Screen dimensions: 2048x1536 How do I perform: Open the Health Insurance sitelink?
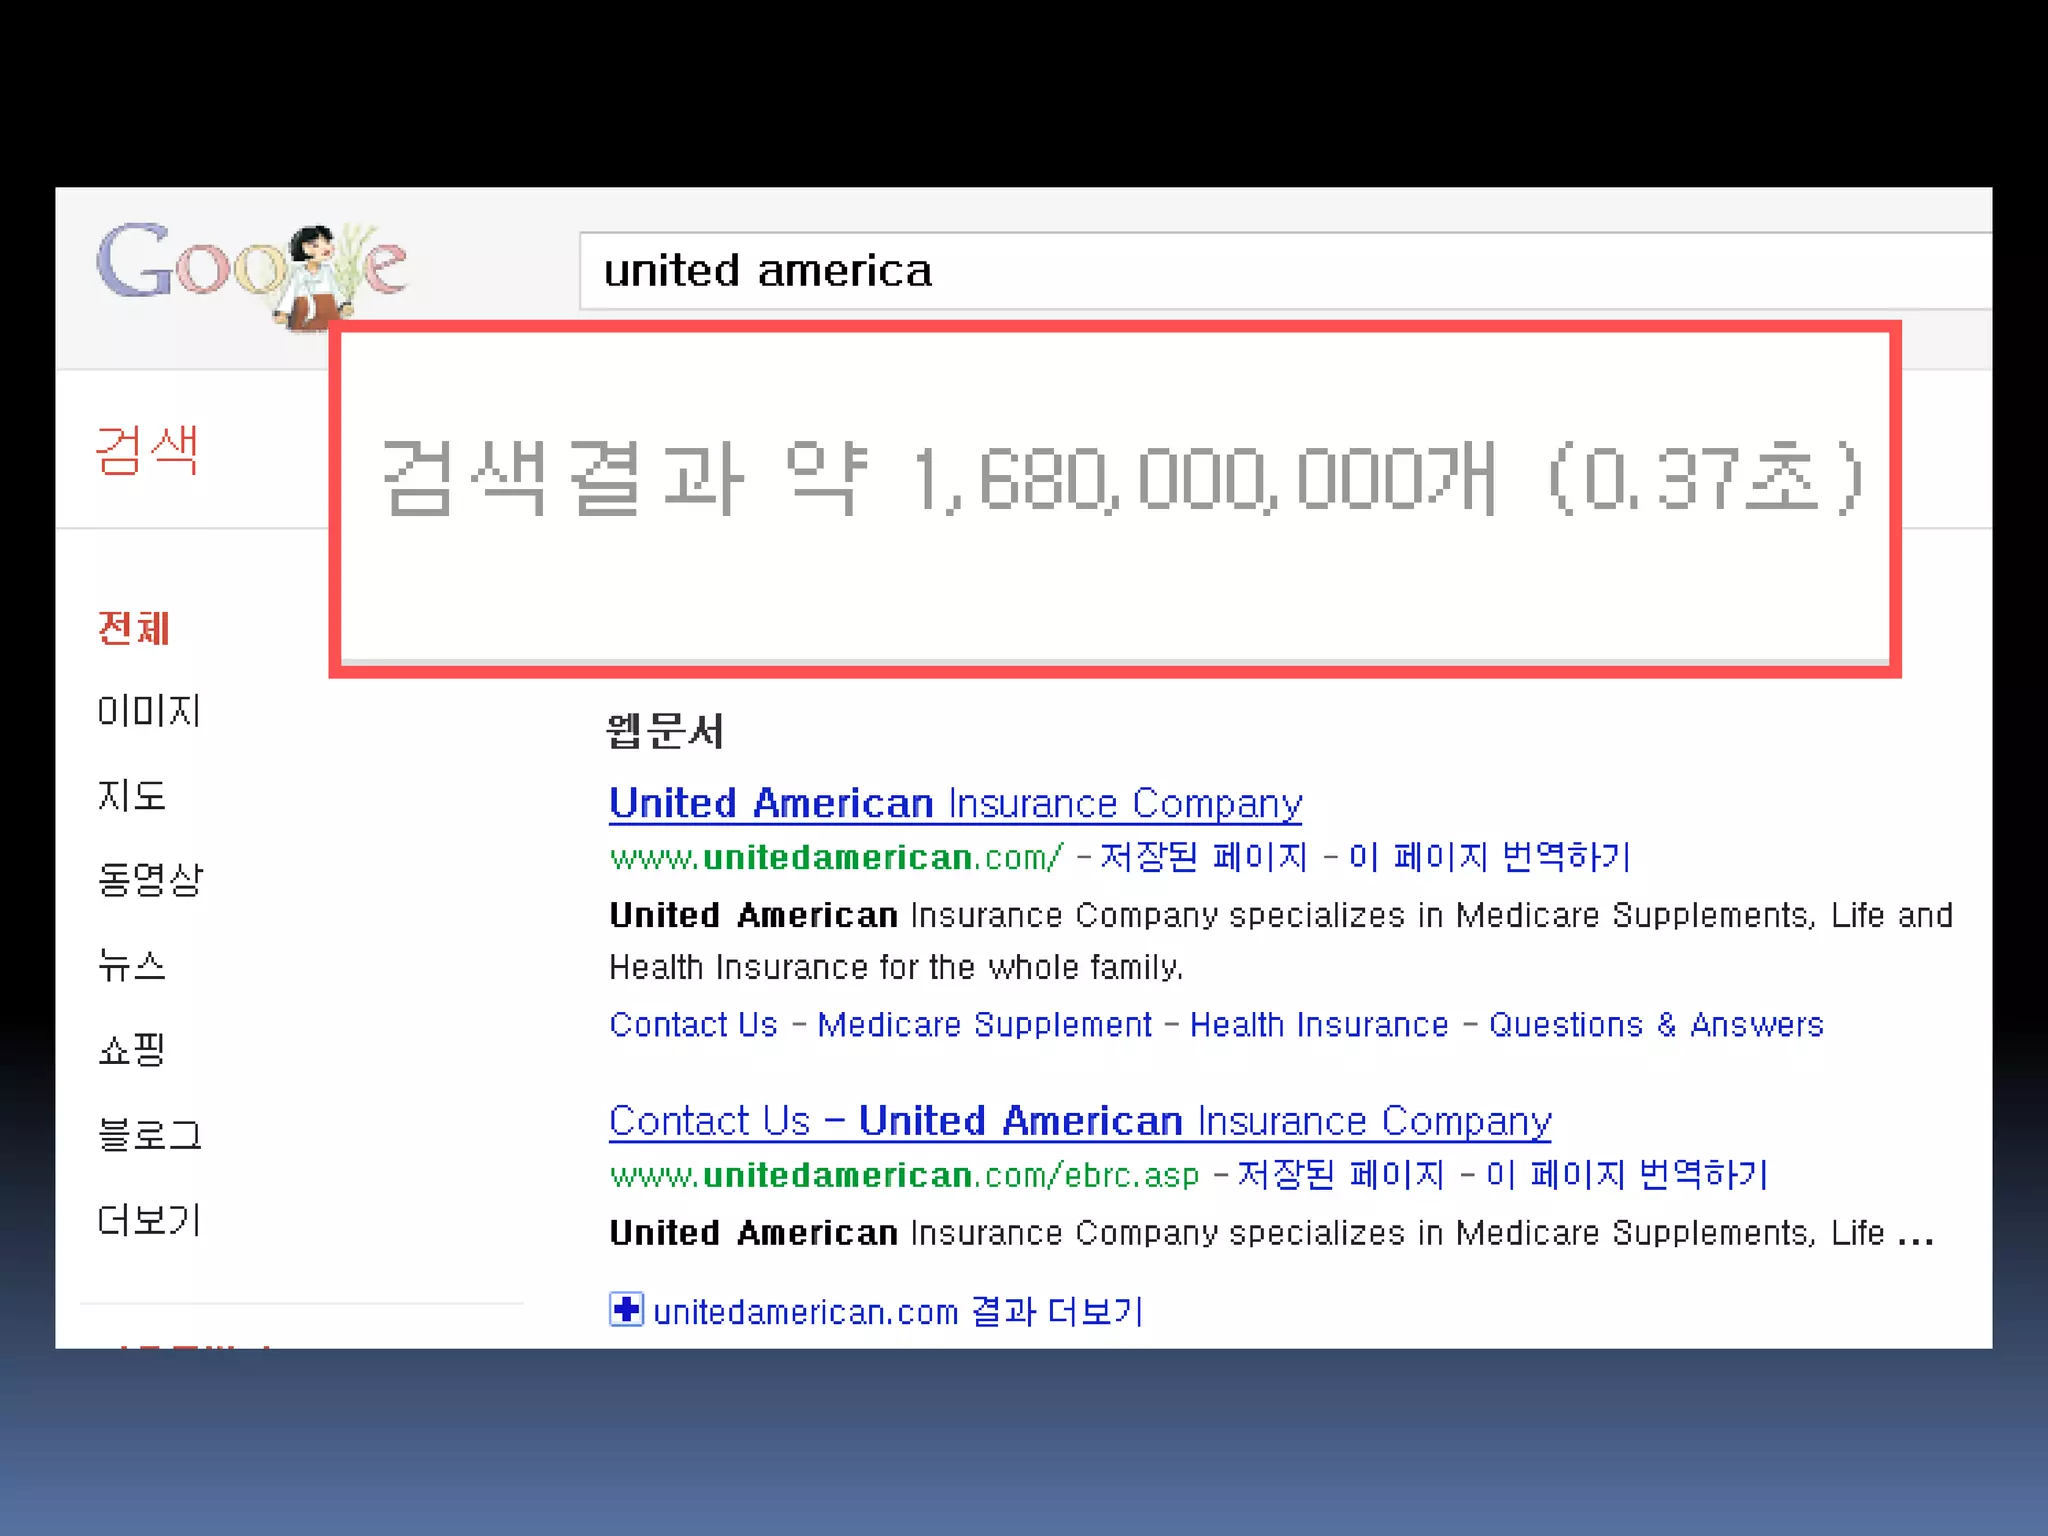tap(1318, 1025)
